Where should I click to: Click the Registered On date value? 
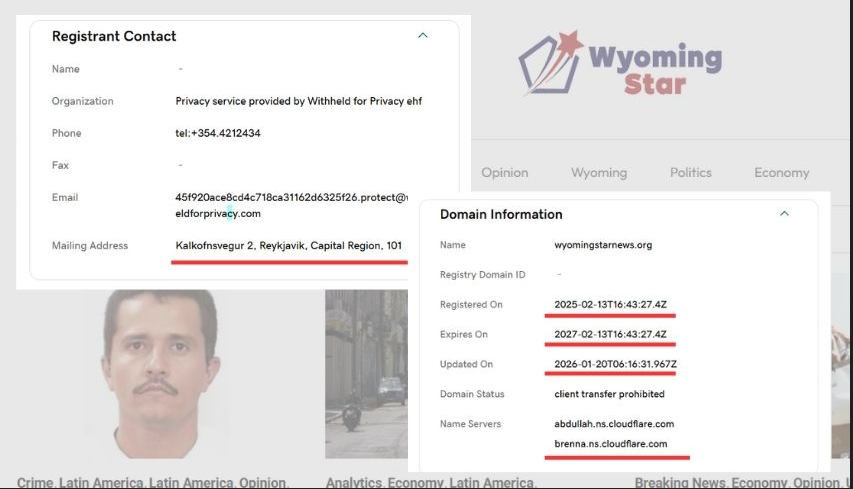click(x=610, y=305)
